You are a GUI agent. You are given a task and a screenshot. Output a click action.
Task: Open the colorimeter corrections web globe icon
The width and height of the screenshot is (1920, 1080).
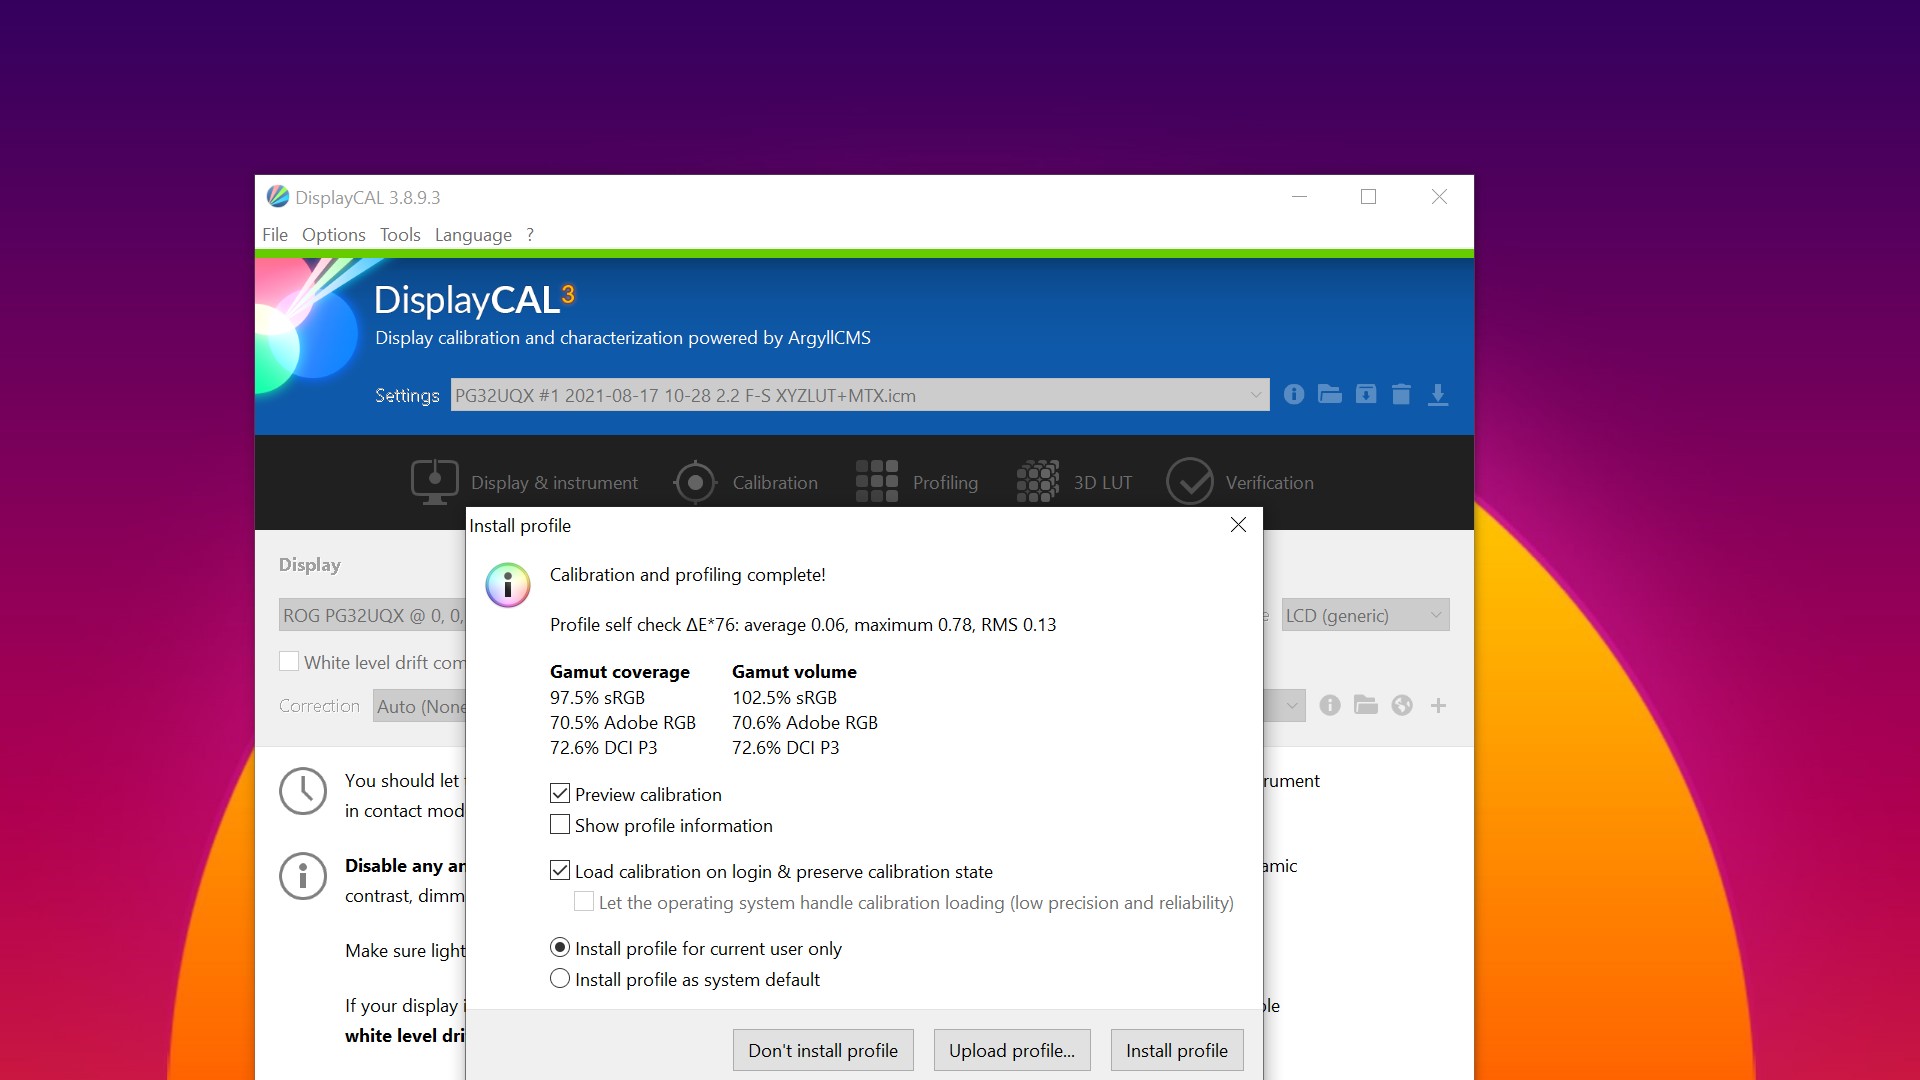coord(1402,706)
